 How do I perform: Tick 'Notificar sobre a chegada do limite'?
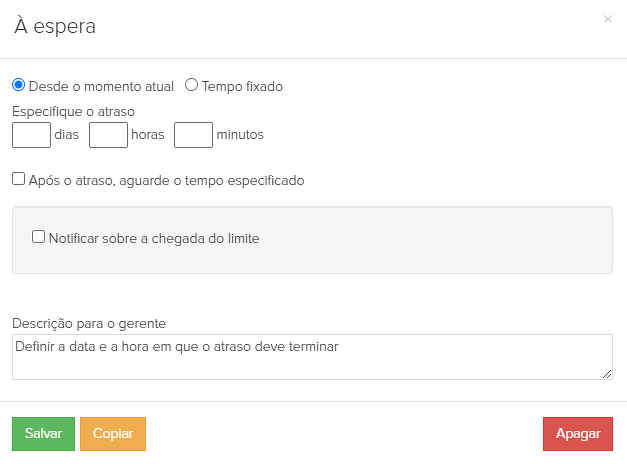pyautogui.click(x=39, y=237)
